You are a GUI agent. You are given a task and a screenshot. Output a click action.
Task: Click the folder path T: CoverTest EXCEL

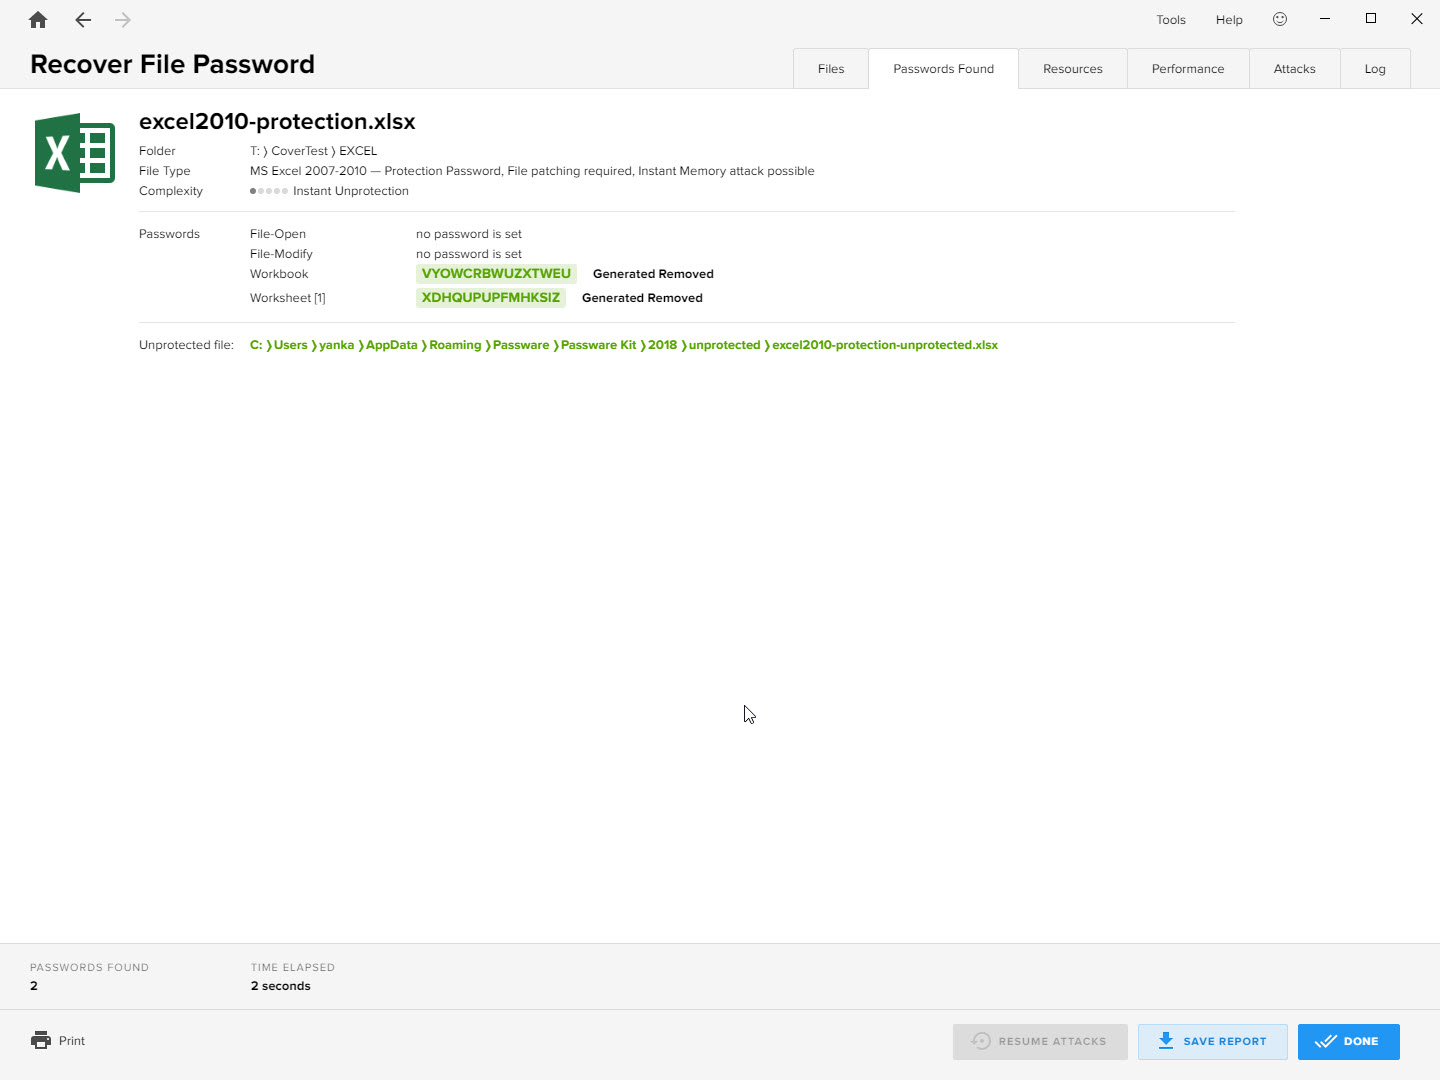[x=313, y=151]
